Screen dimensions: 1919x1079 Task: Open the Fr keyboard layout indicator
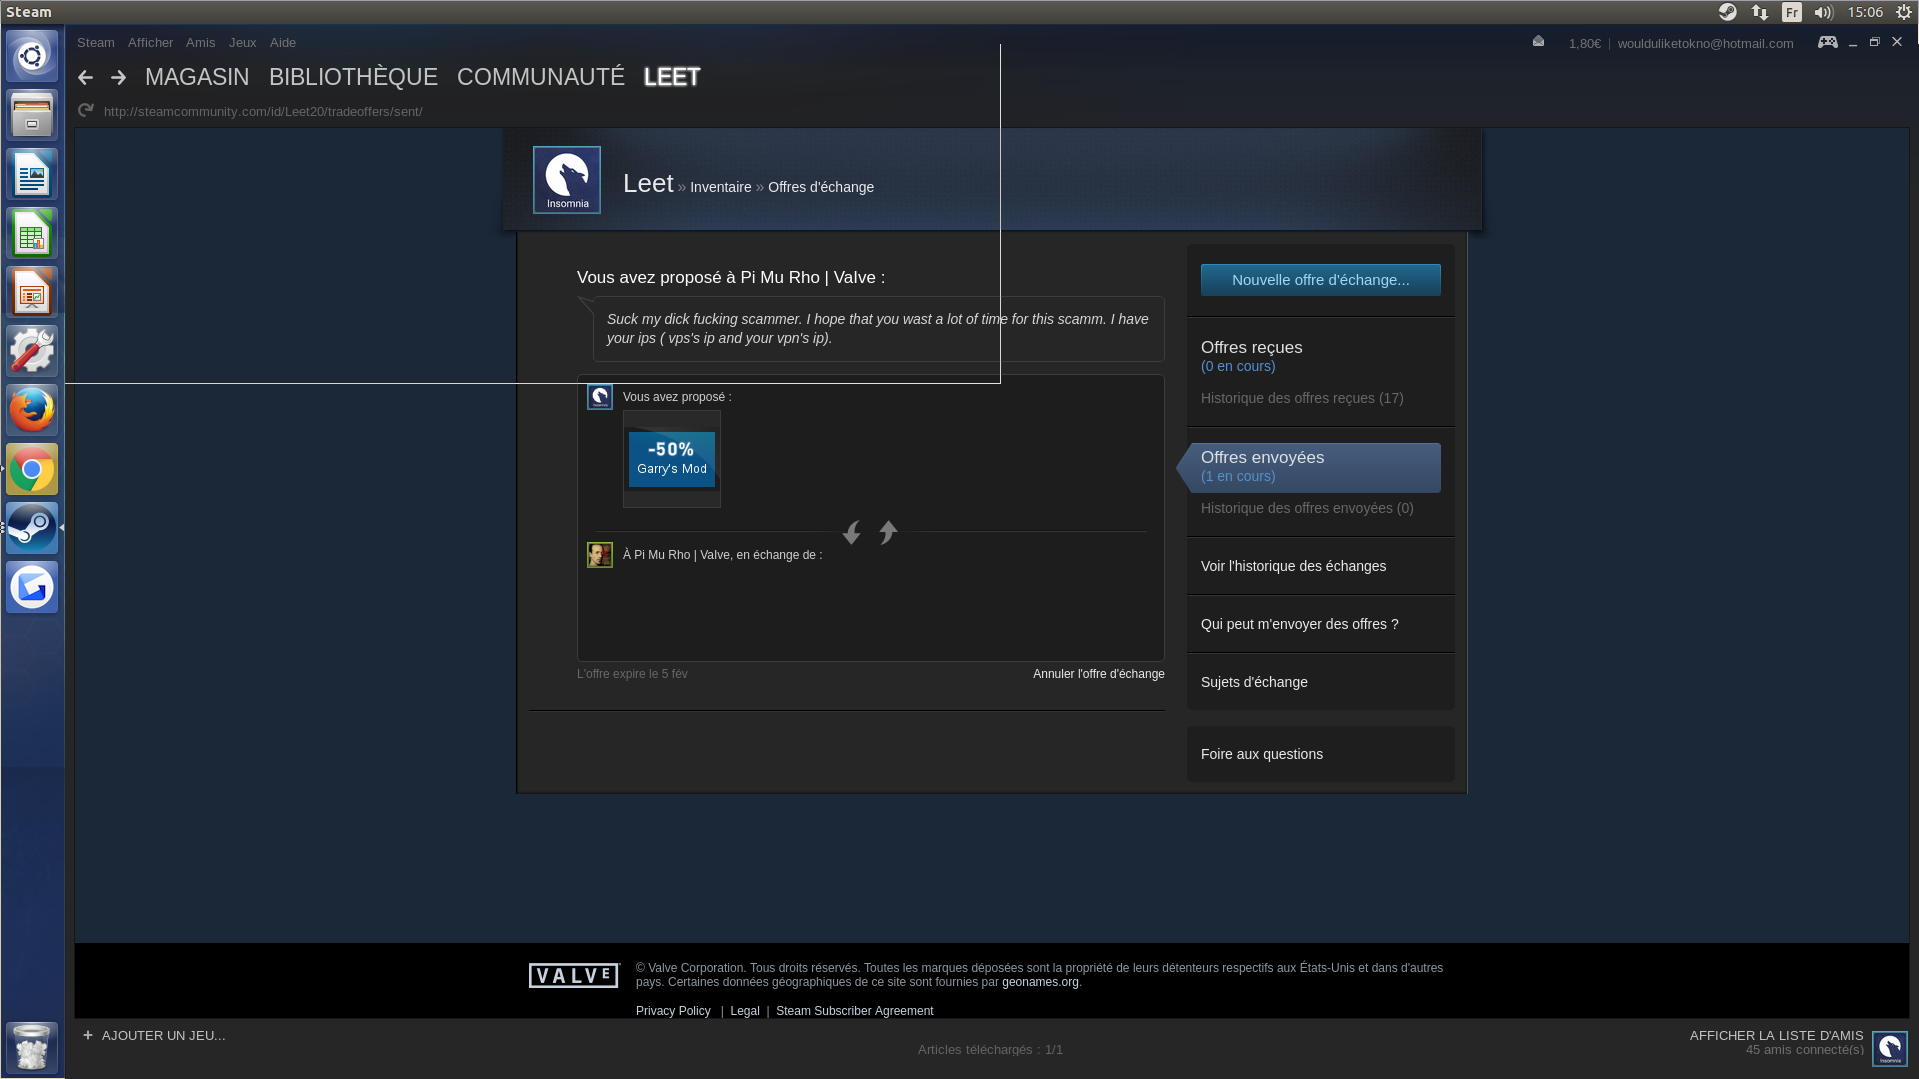(1792, 12)
